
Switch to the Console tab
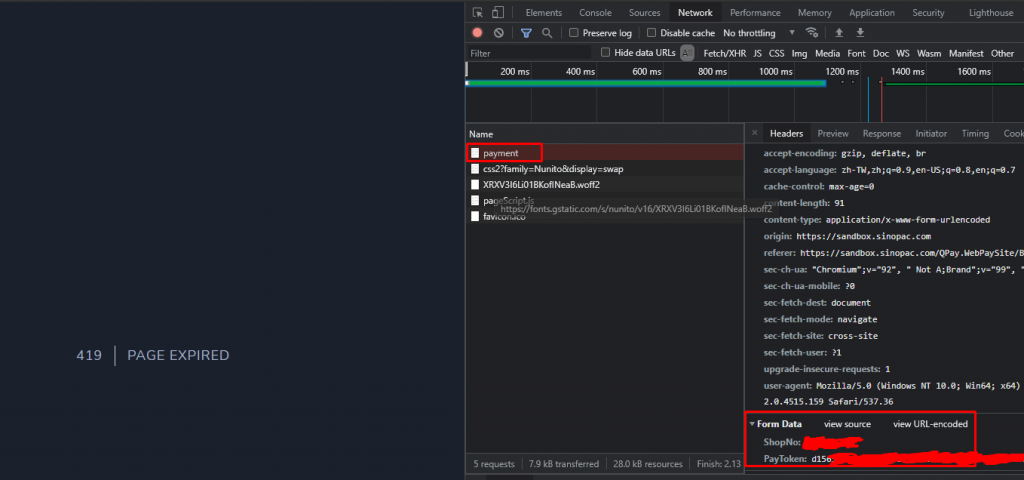pyautogui.click(x=596, y=12)
